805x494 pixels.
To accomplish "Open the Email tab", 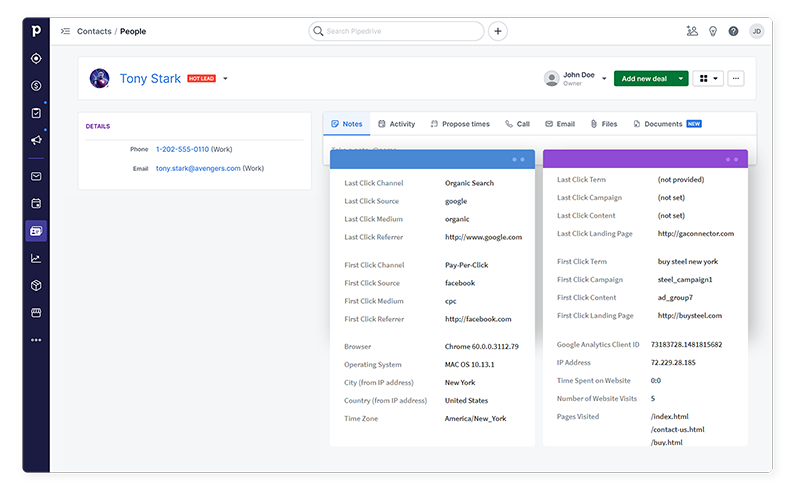I will click(560, 124).
